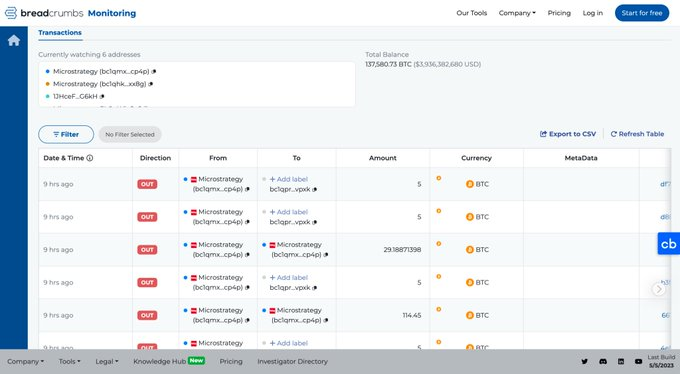Click the New badge beside Knowledge Hub
680x374 pixels.
(196, 361)
